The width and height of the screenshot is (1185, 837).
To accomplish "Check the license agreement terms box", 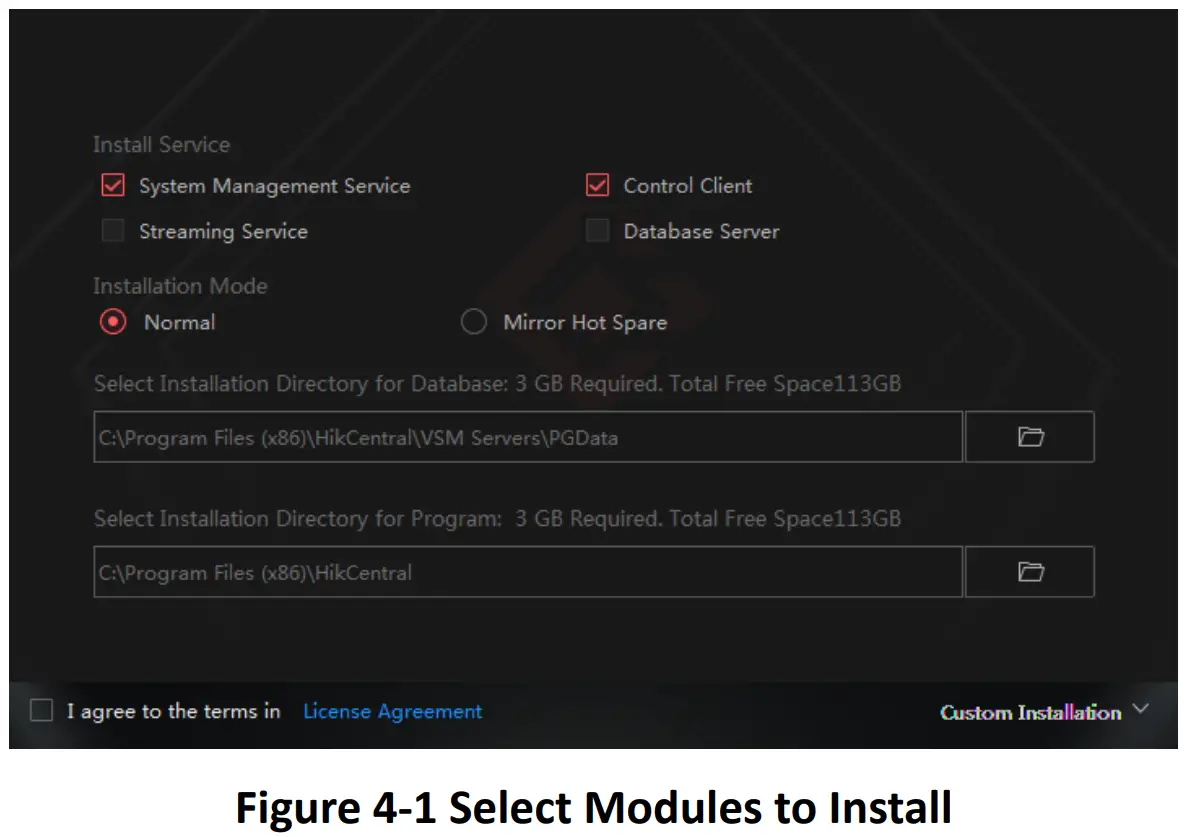I will pyautogui.click(x=40, y=710).
